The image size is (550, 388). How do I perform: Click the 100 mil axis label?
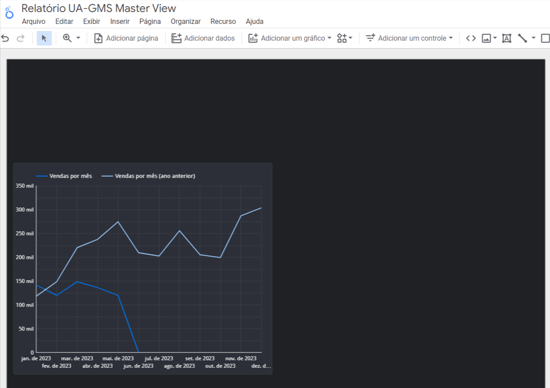[x=25, y=305]
